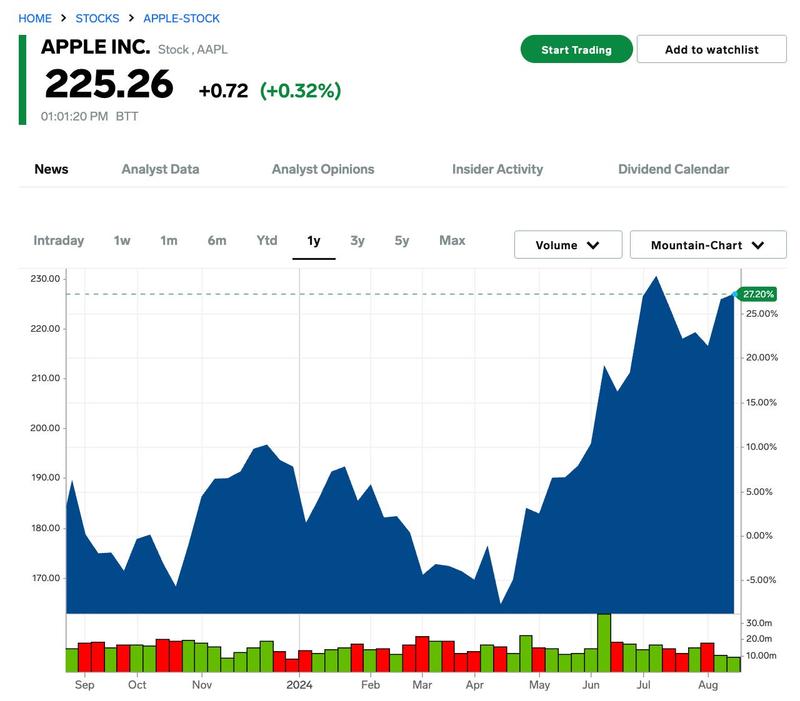This screenshot has height=701, width=800.
Task: Click the 2024 date axis label
Action: pos(299,685)
